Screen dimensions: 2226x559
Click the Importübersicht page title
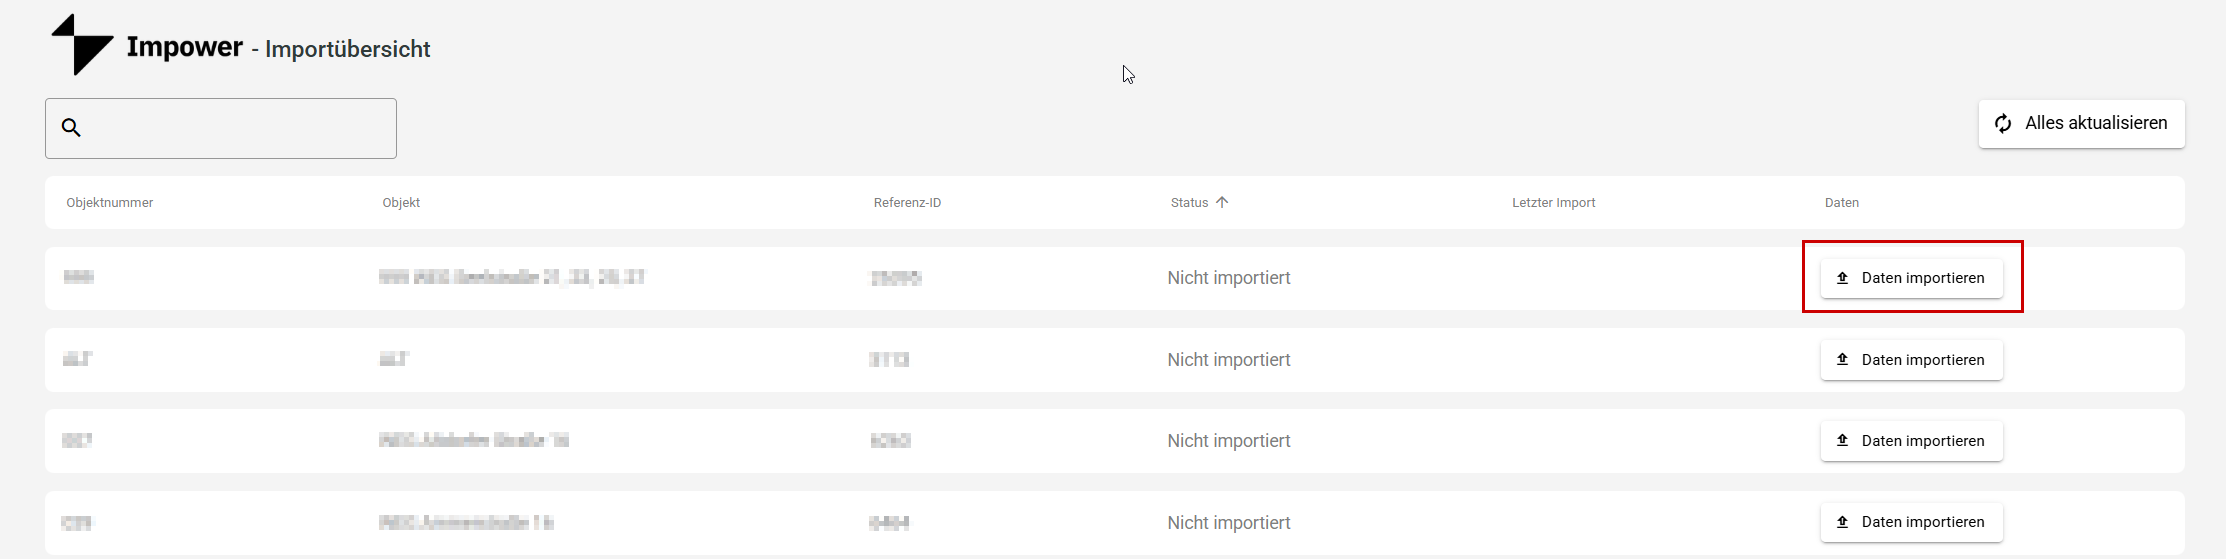pos(347,49)
